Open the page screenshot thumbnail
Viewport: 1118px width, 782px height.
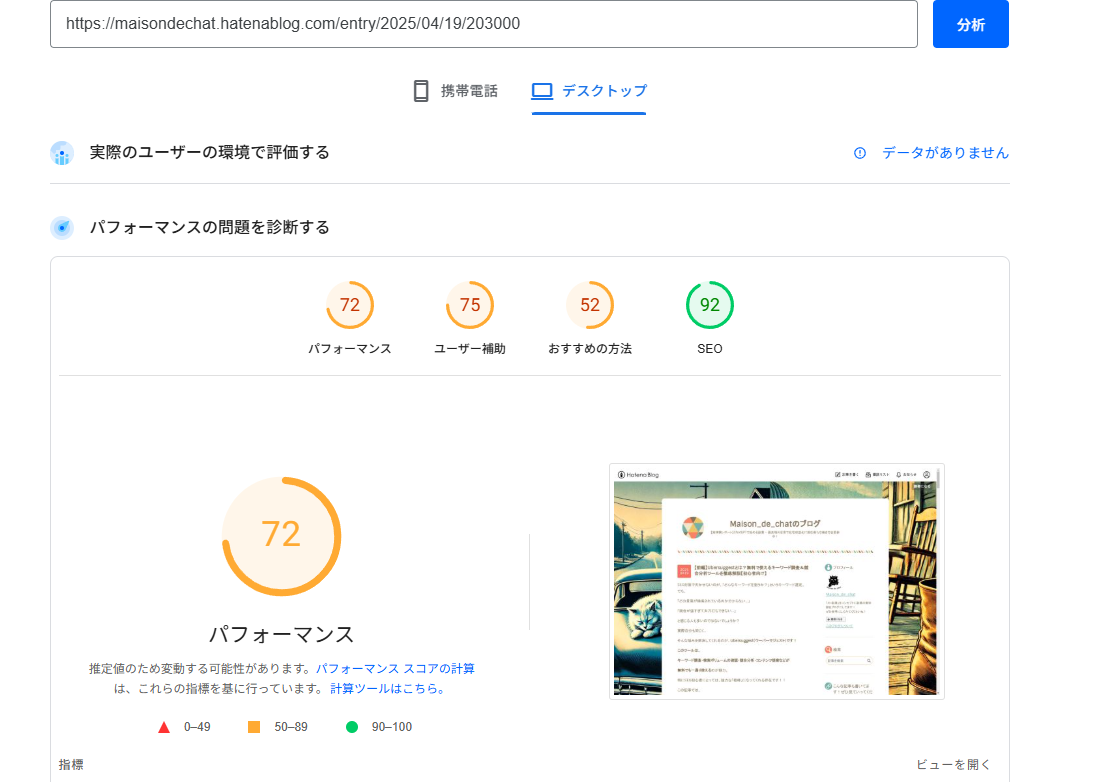(776, 581)
